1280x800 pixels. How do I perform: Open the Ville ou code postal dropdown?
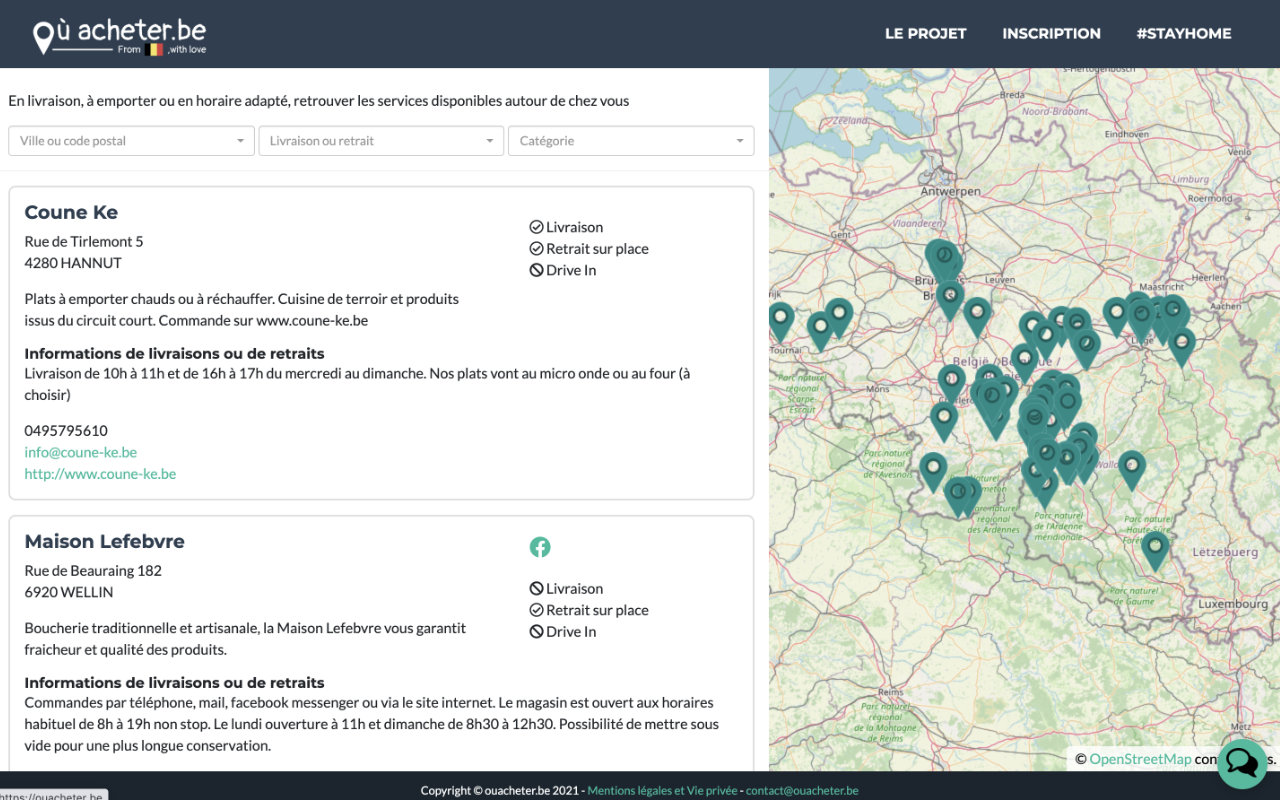point(130,140)
